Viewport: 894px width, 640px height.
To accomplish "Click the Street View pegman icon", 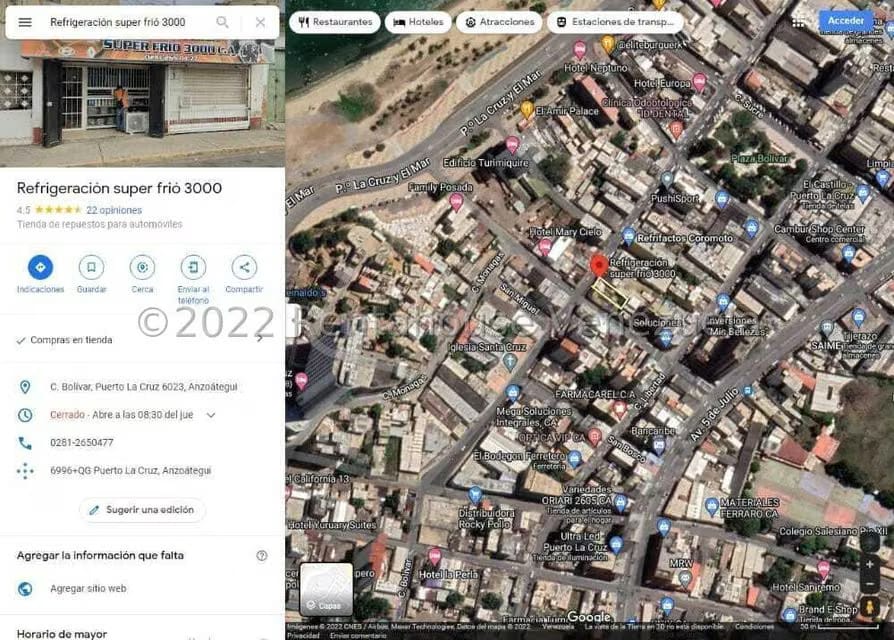I will [869, 608].
